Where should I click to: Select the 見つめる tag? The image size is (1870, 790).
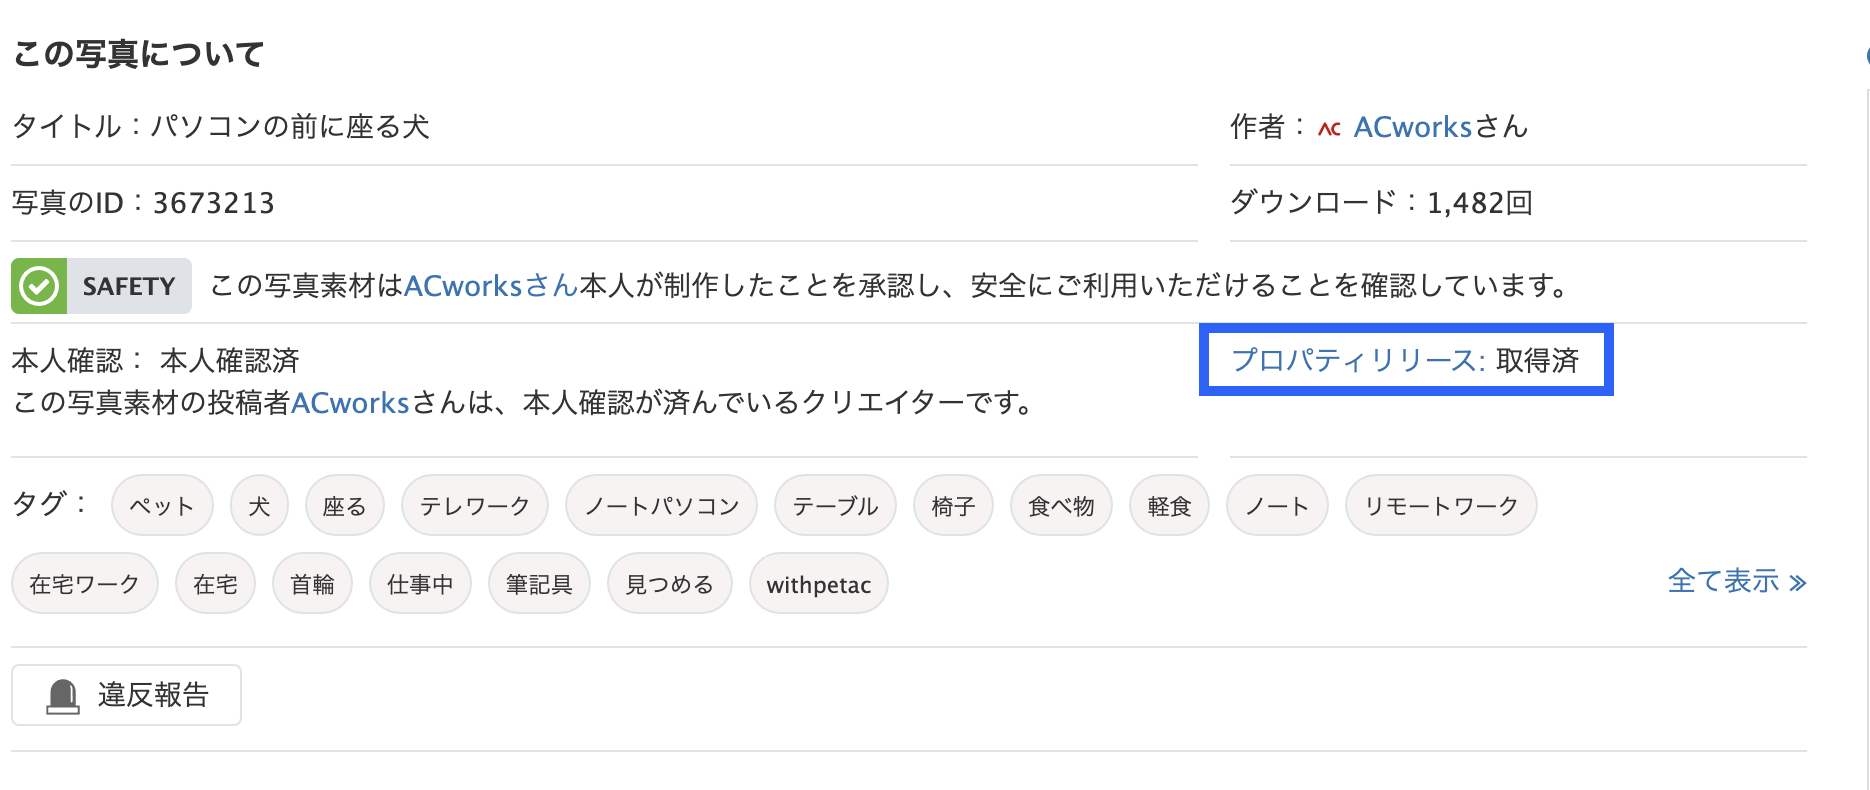pyautogui.click(x=669, y=584)
